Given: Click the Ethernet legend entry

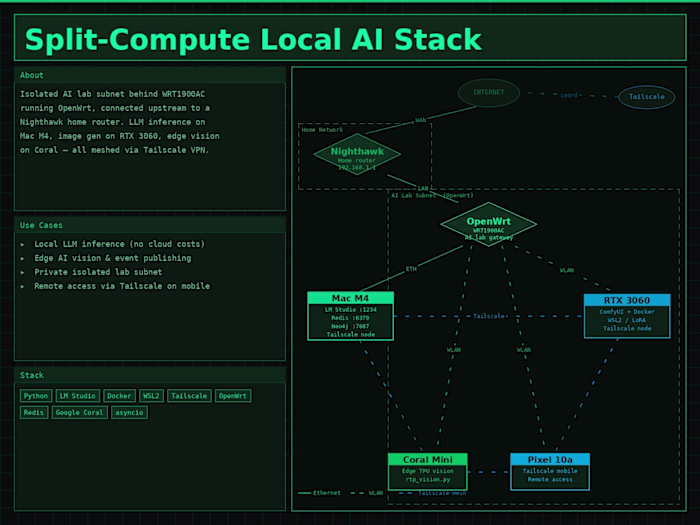Looking at the screenshot, I should (320, 493).
